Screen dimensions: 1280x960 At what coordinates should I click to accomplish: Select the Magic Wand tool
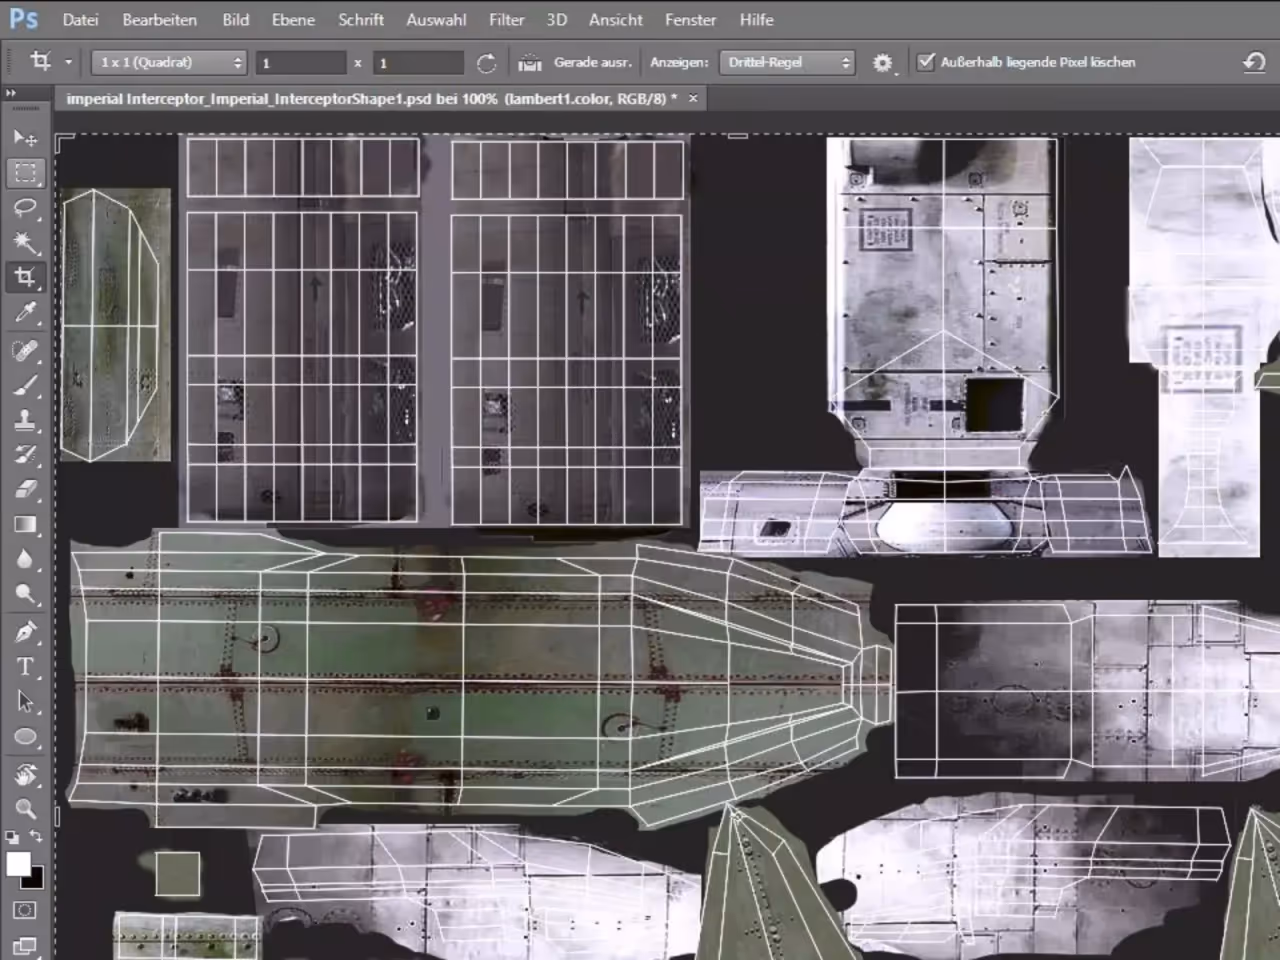pos(25,242)
